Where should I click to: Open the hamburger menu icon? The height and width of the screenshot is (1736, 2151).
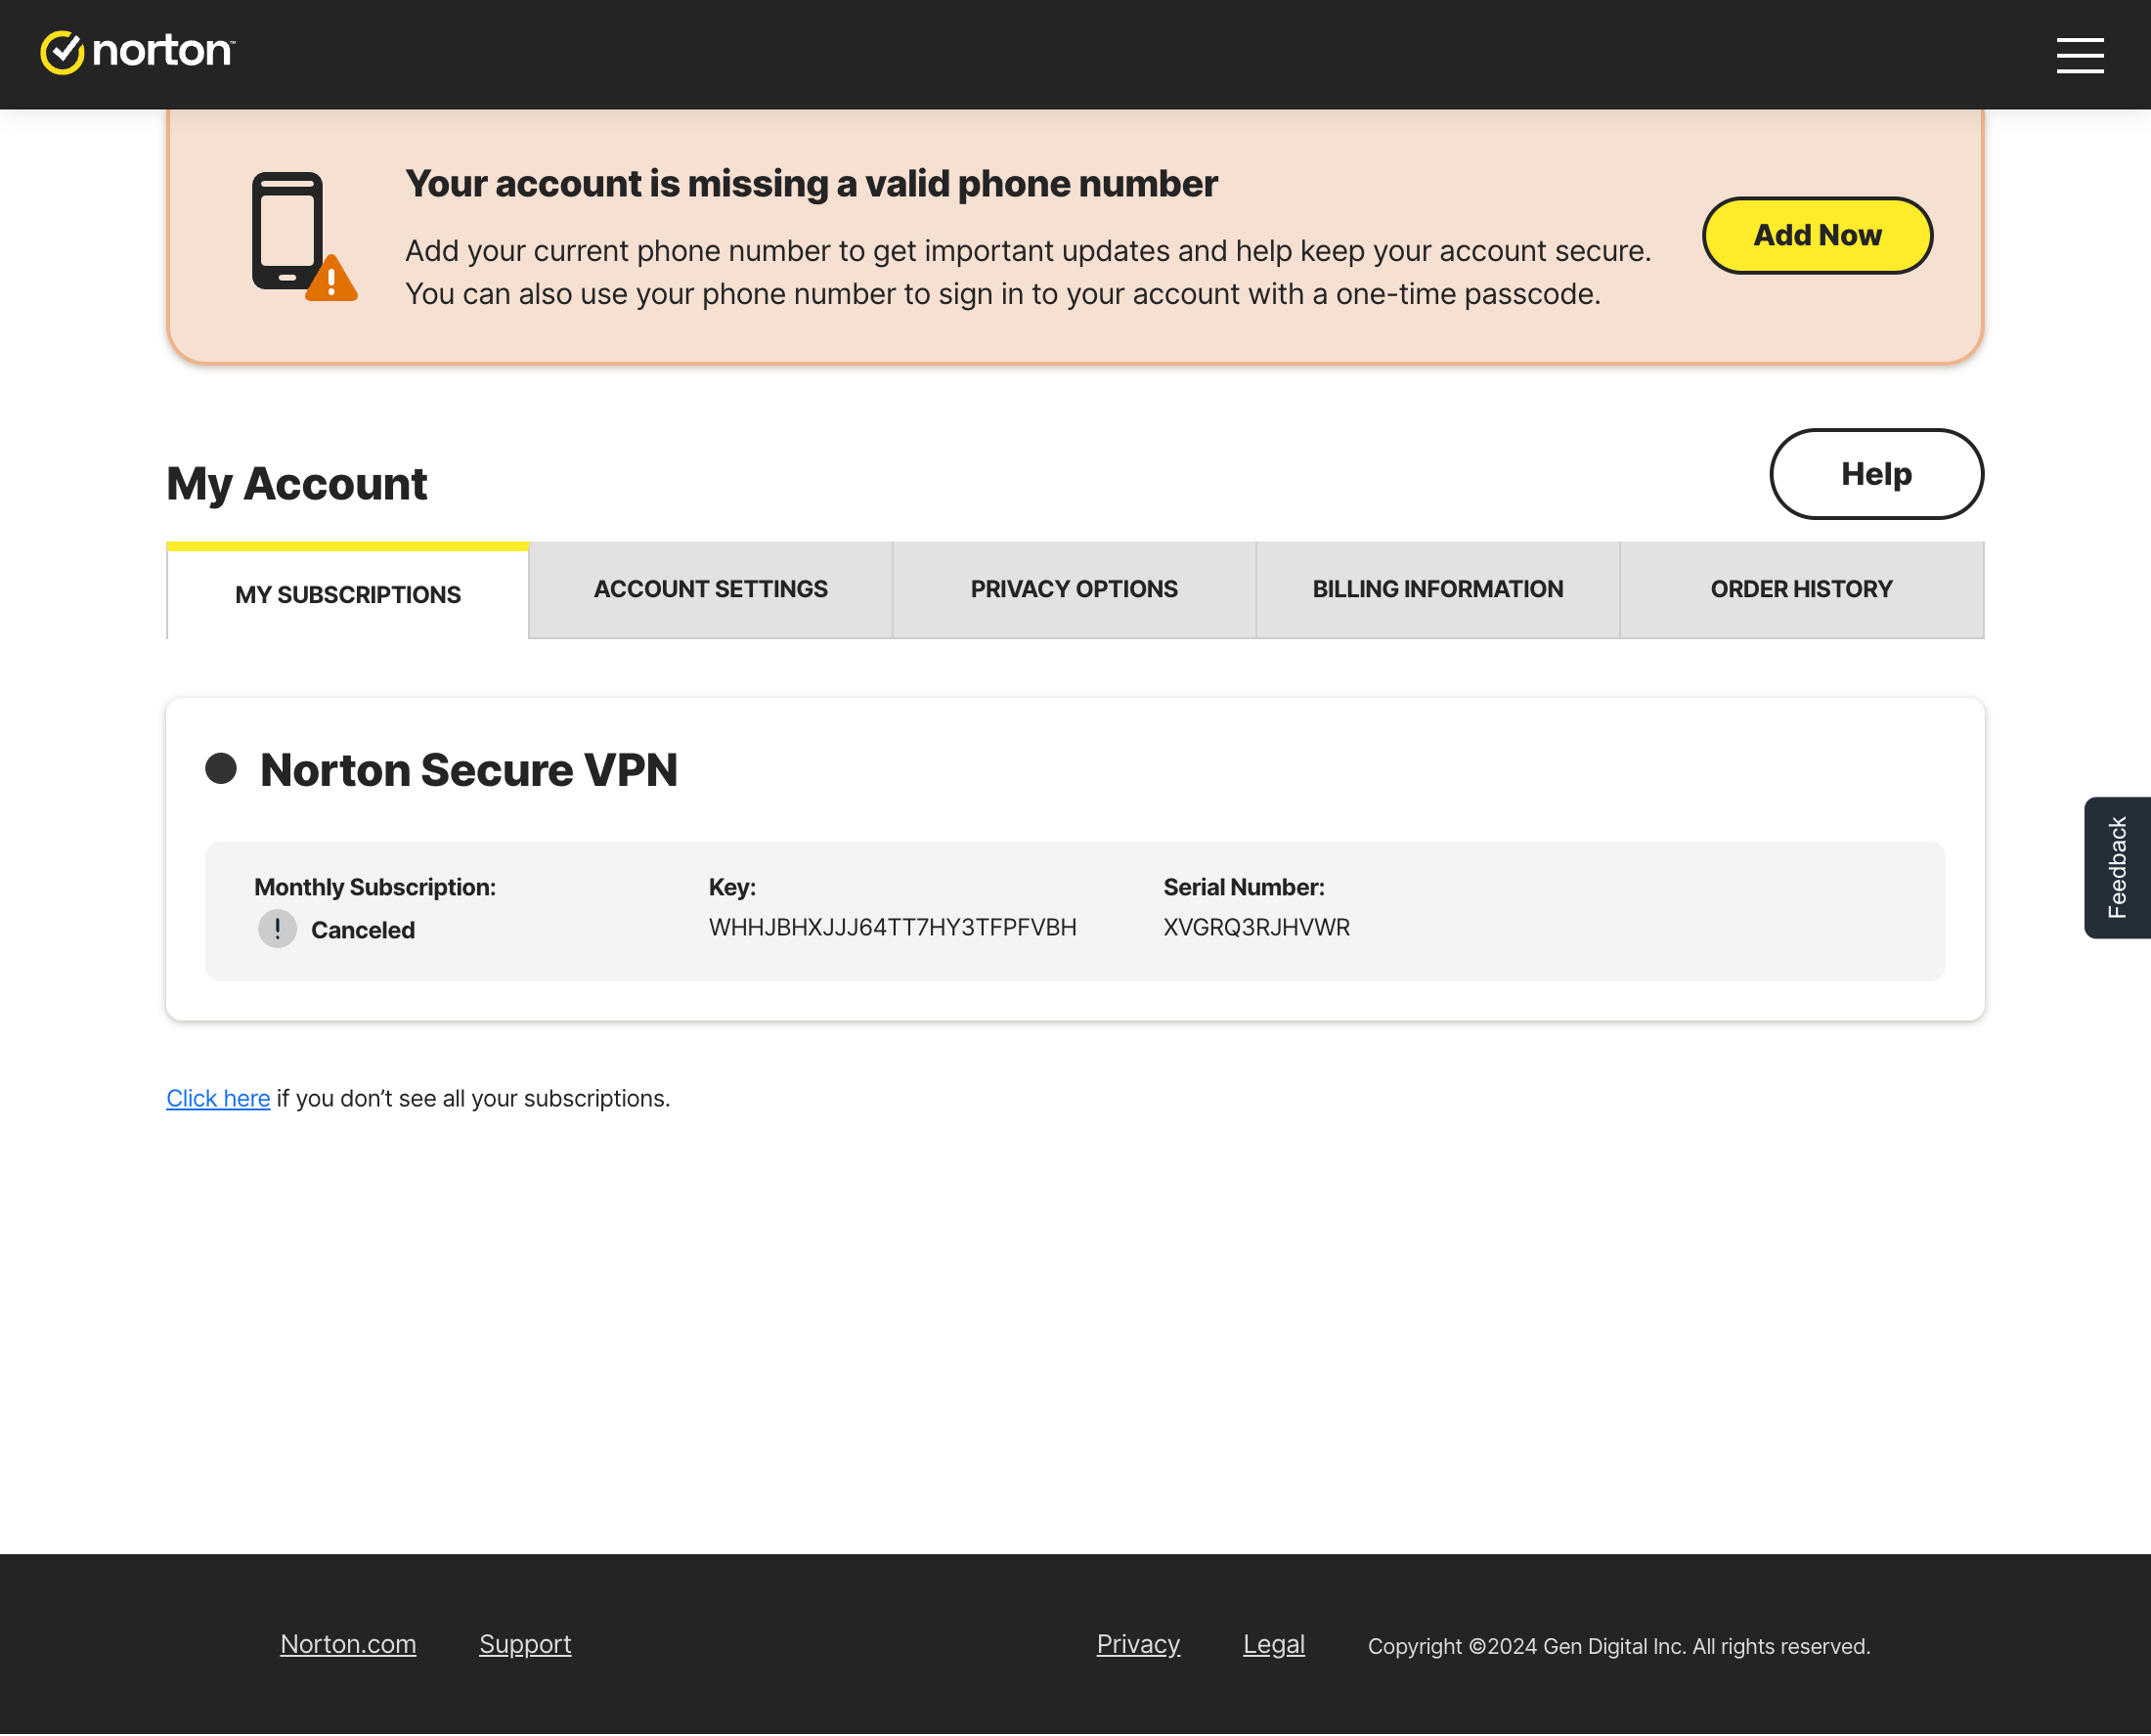click(x=2079, y=56)
